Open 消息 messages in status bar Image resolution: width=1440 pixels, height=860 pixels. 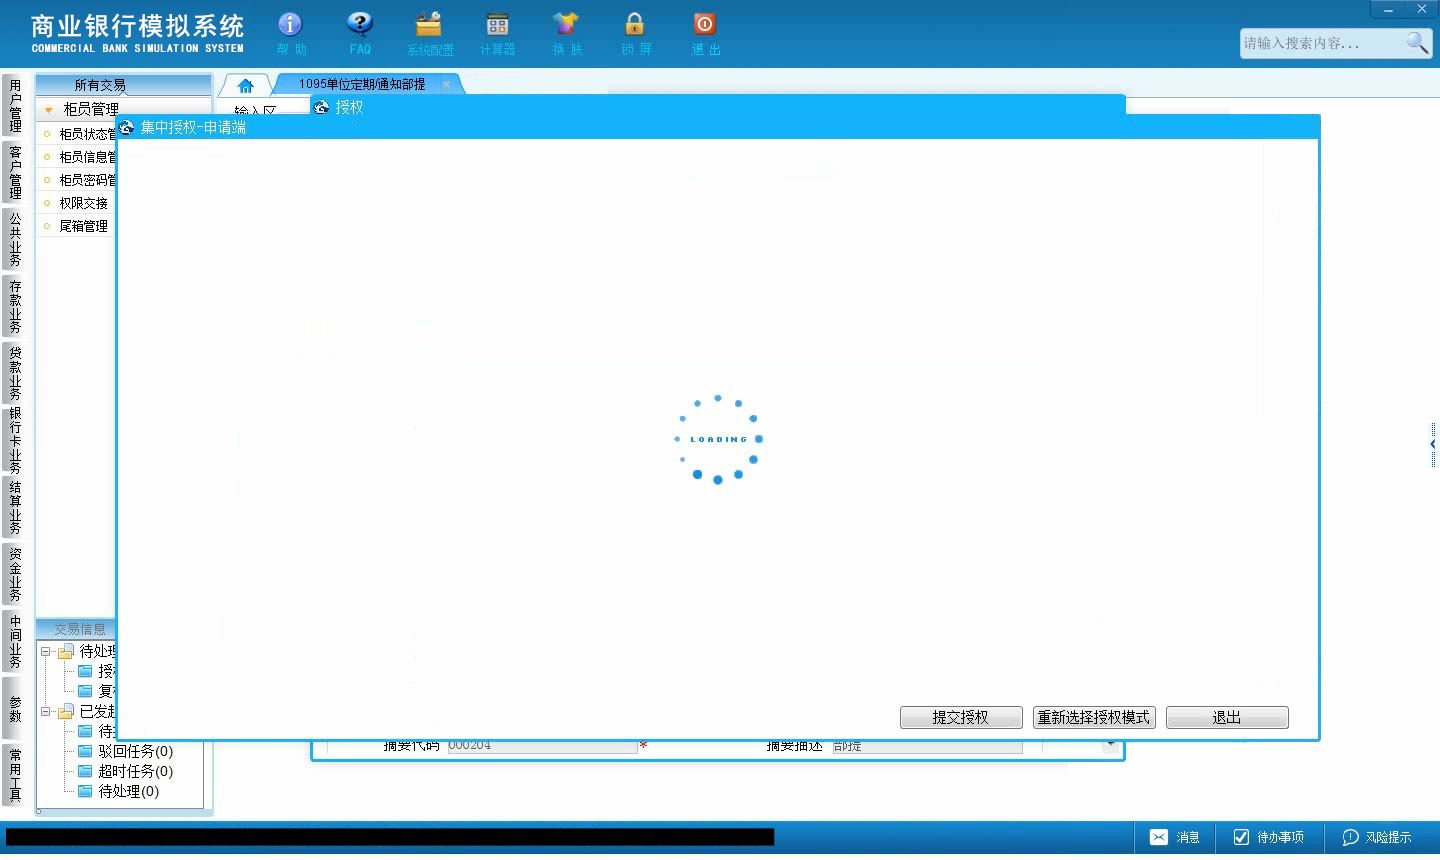[x=1174, y=837]
